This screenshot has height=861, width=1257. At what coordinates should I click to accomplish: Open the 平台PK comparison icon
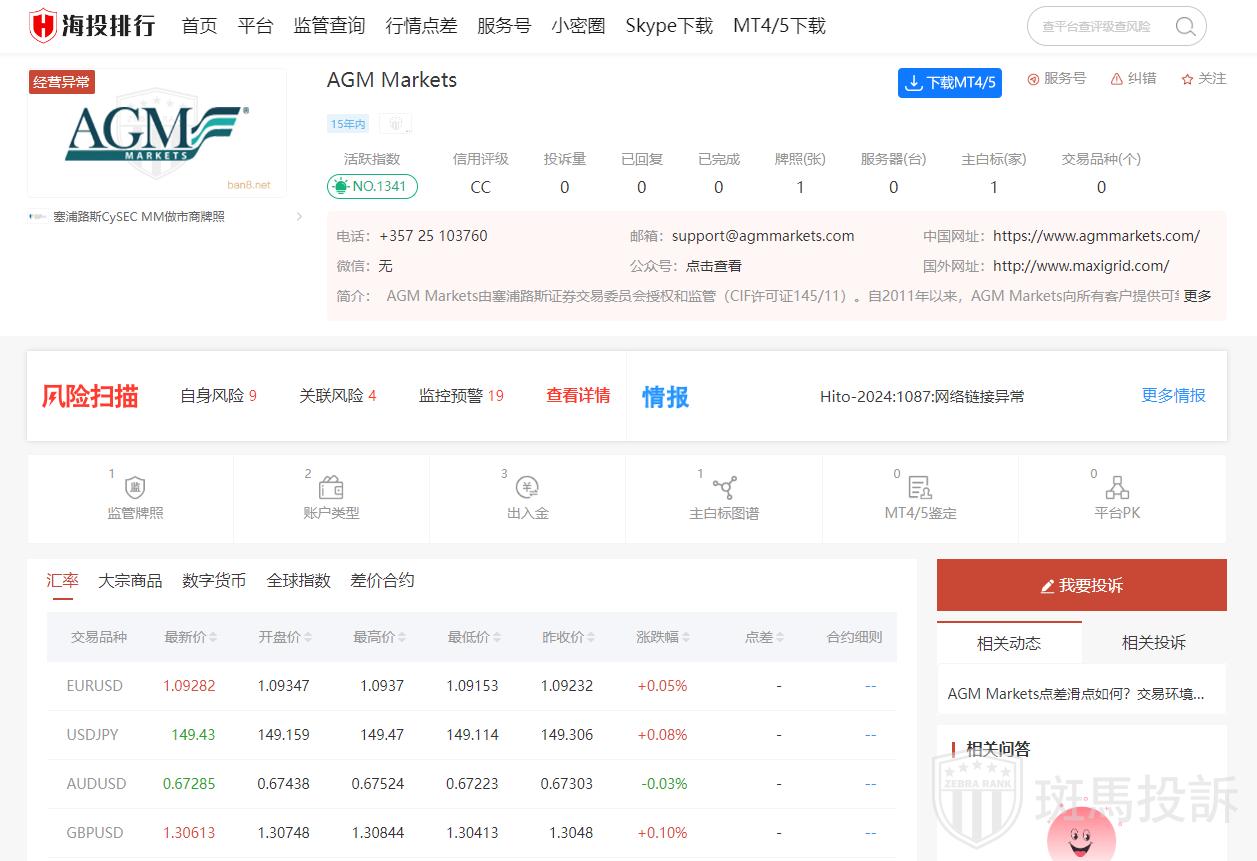(1117, 488)
